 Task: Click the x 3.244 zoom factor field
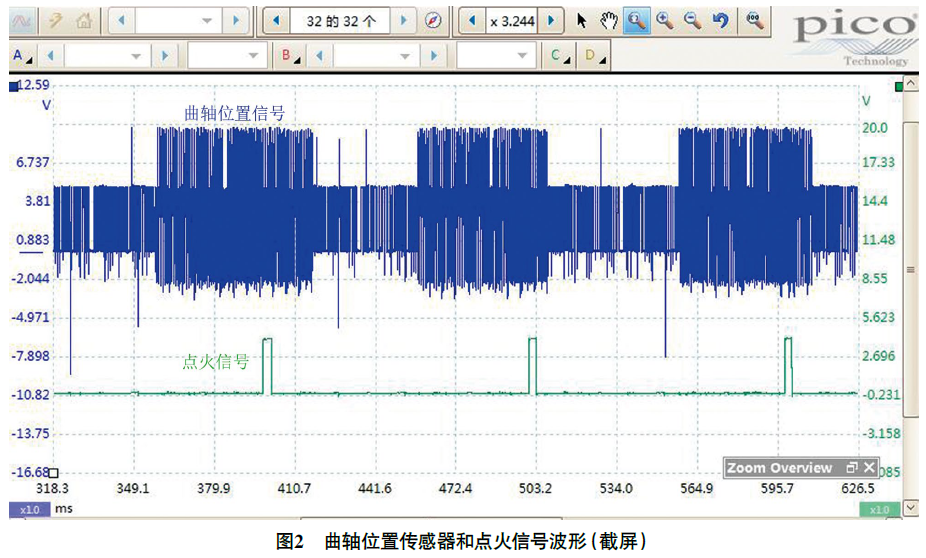[511, 21]
